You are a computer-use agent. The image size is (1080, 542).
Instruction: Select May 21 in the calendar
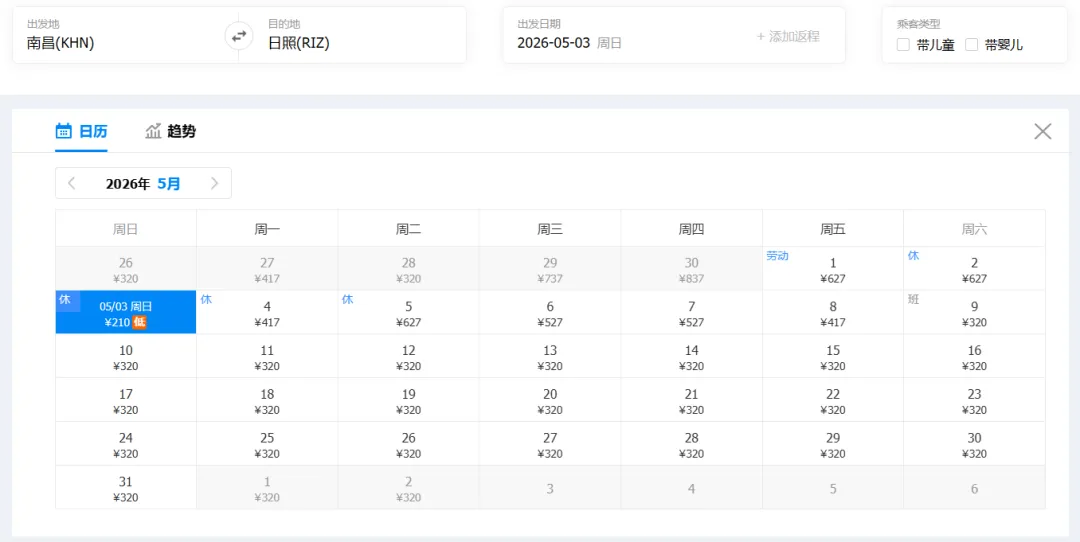(x=692, y=399)
